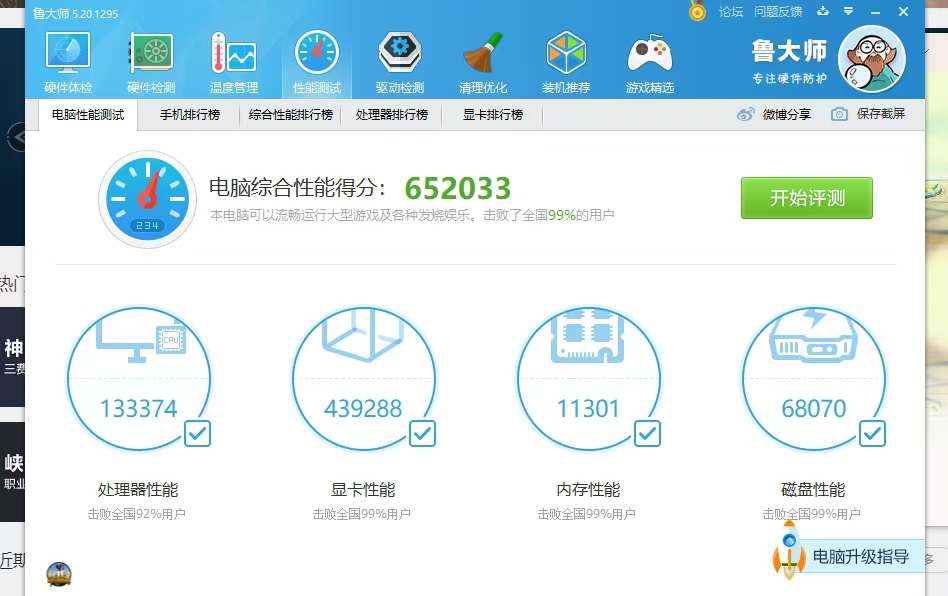
Task: Minimize the 鲁大师 window
Action: pos(876,11)
